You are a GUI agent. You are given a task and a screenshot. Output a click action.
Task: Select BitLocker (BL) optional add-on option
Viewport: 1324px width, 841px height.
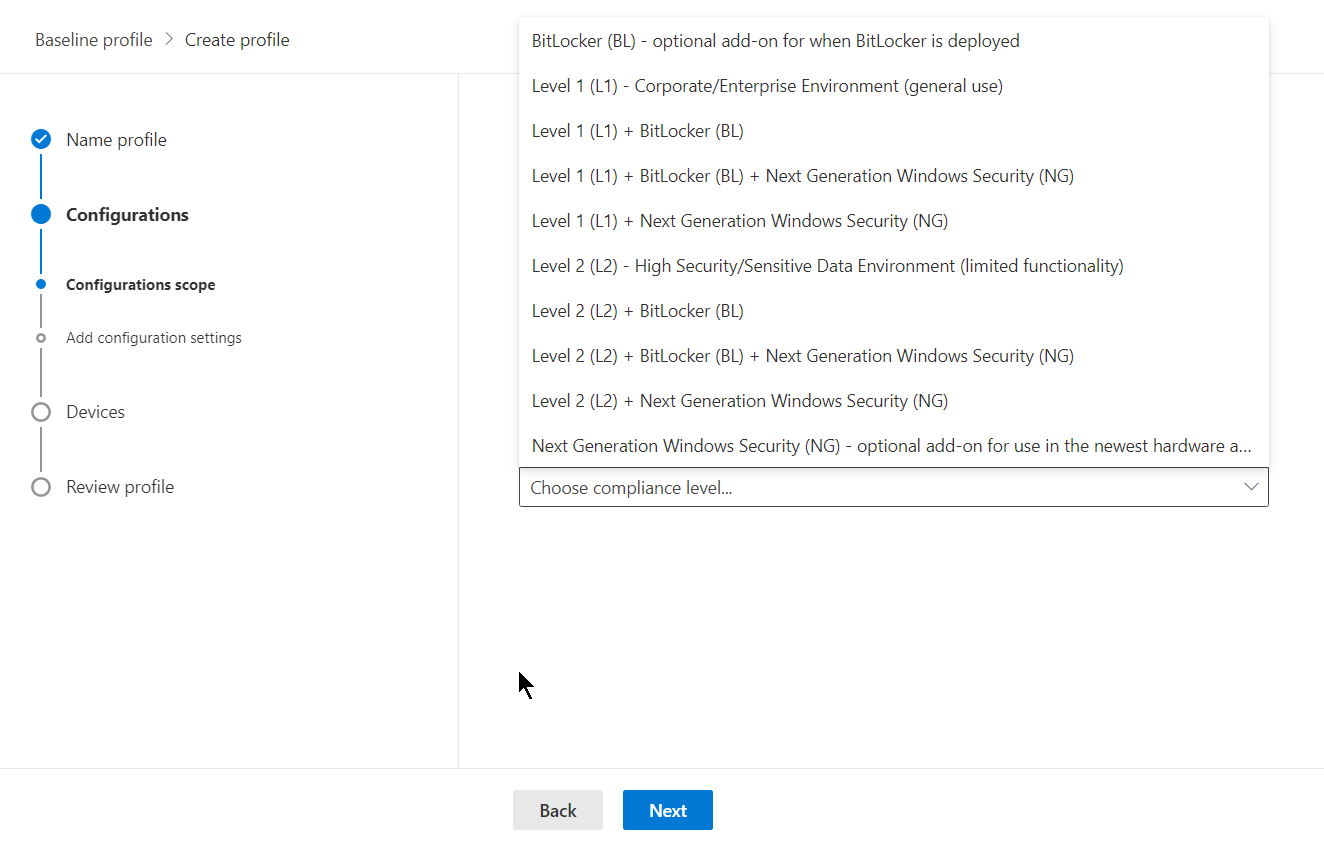775,41
